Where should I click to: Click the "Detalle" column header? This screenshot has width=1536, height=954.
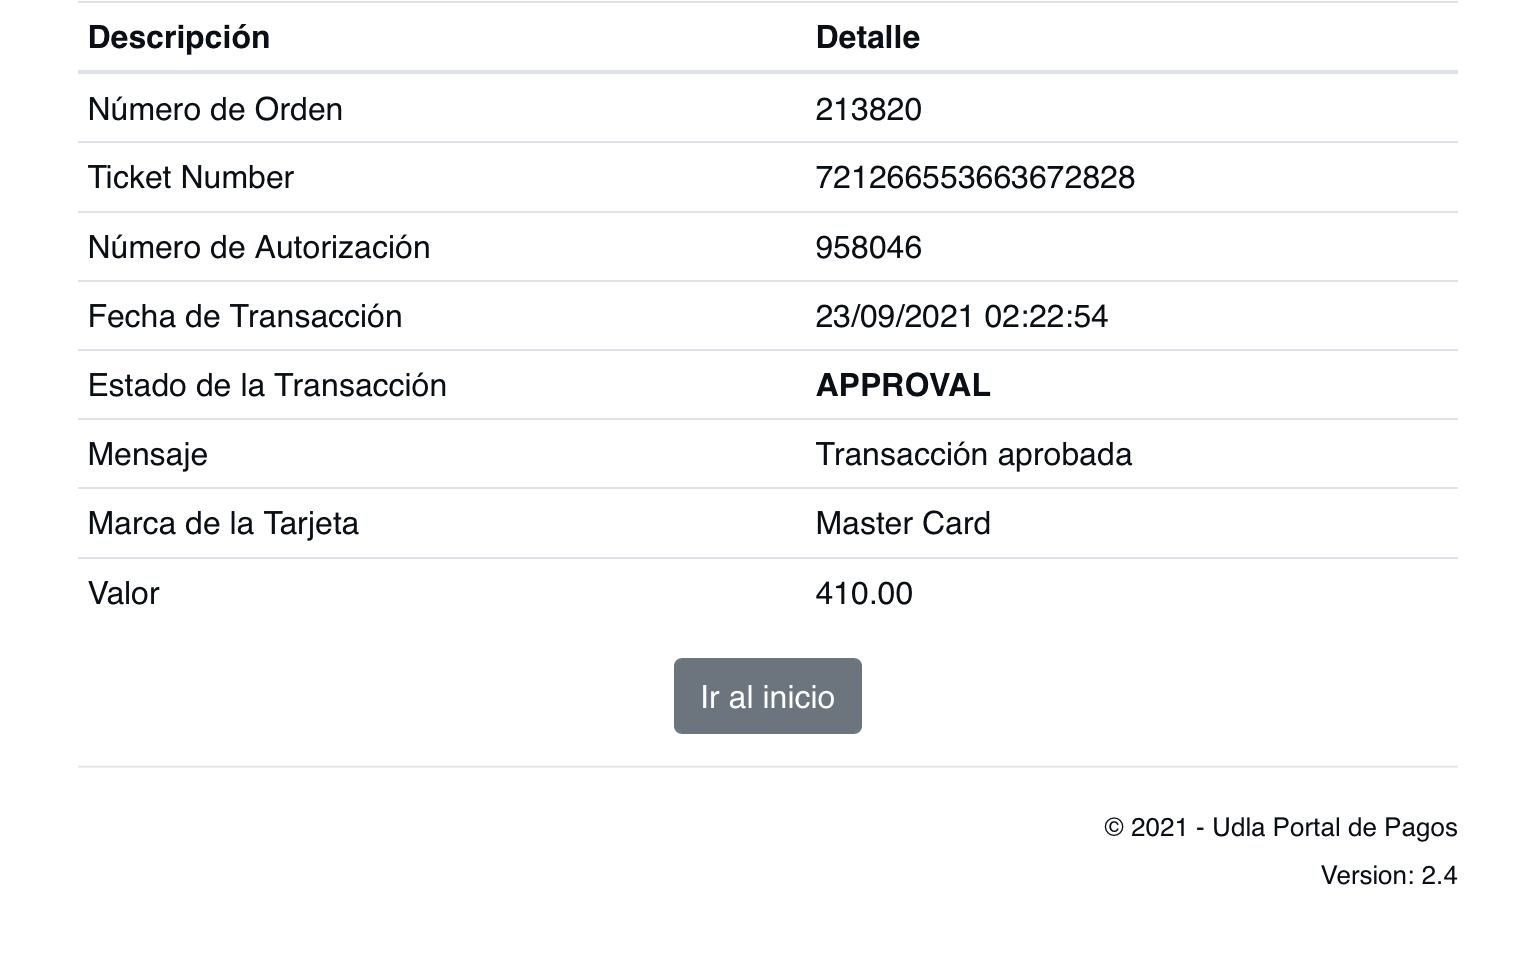[x=867, y=37]
